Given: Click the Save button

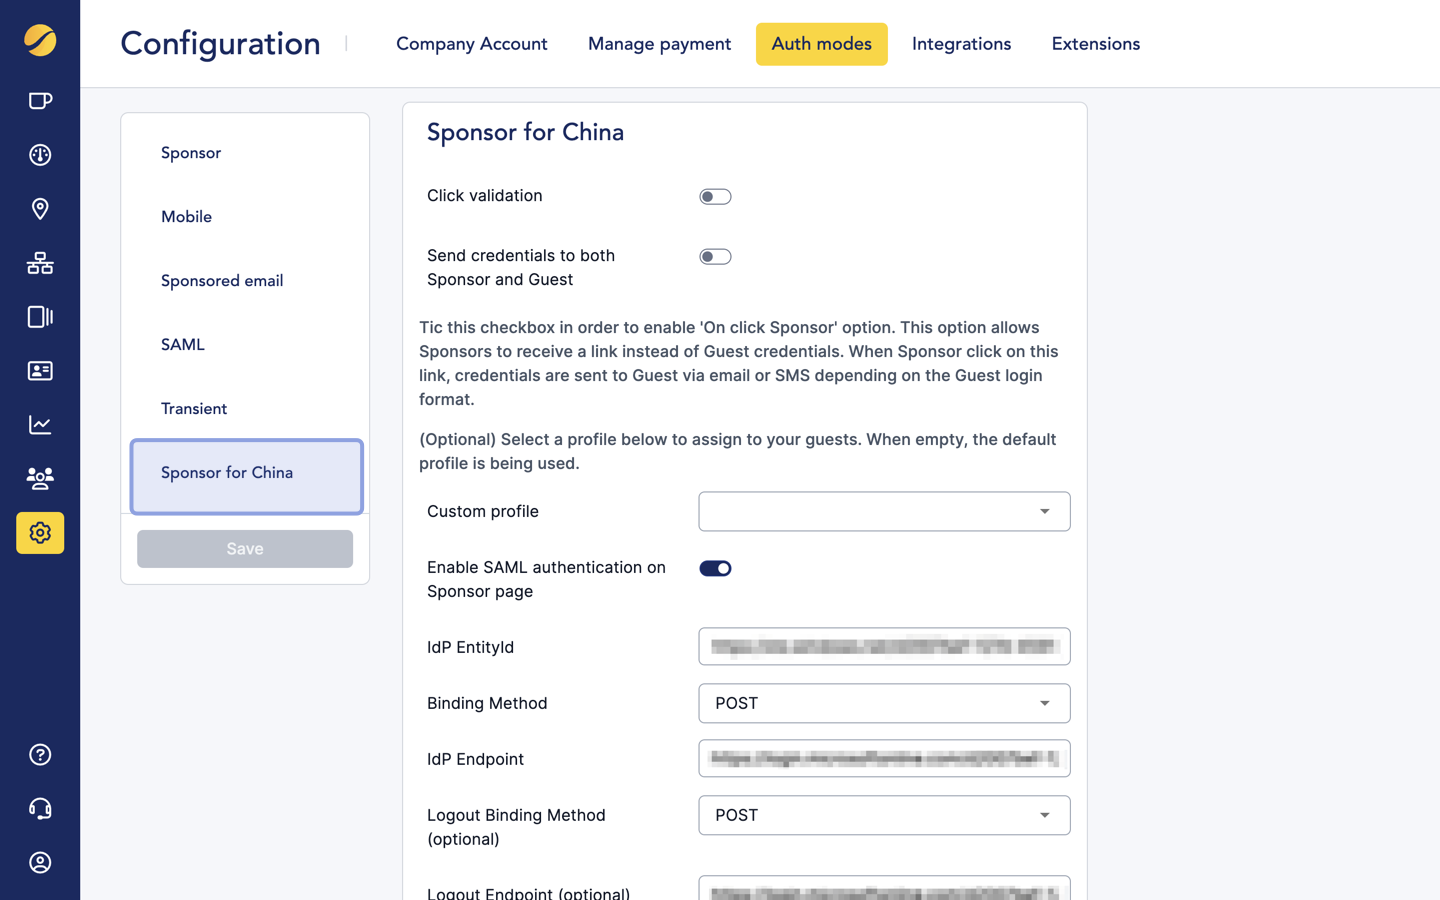Looking at the screenshot, I should [x=244, y=548].
